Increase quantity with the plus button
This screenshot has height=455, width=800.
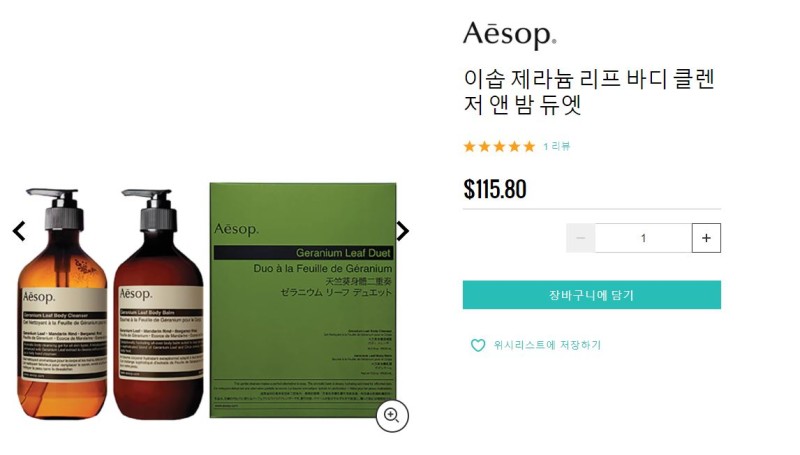(706, 238)
